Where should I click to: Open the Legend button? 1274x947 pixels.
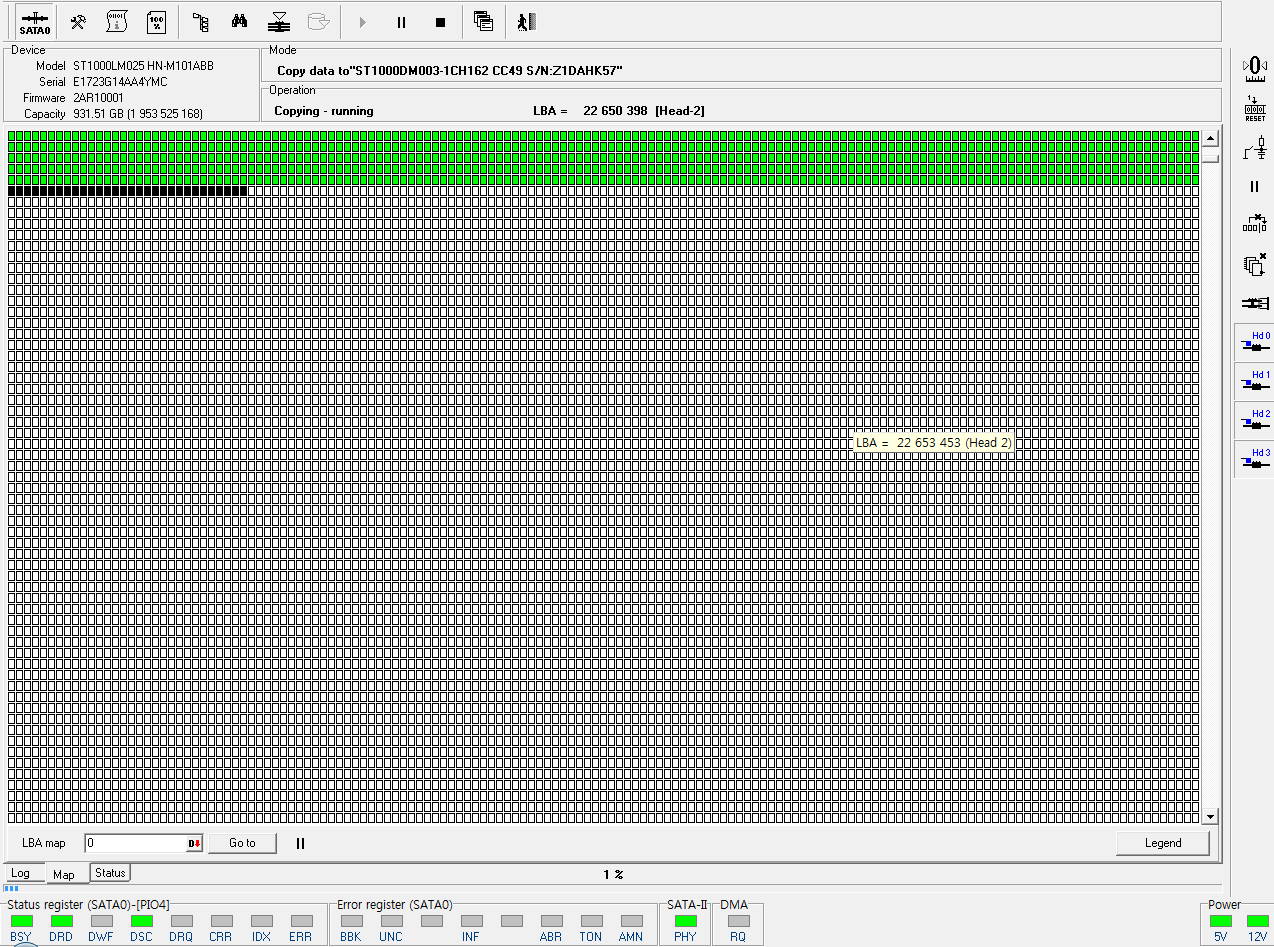pyautogui.click(x=1163, y=843)
